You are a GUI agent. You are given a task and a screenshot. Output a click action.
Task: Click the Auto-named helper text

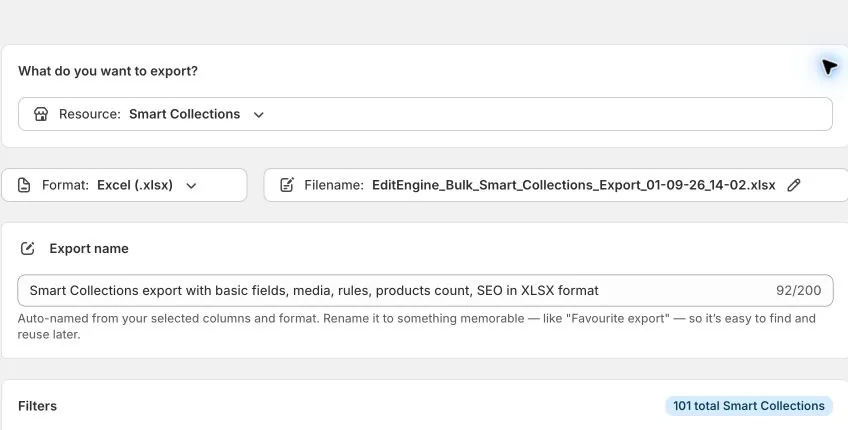pos(416,326)
